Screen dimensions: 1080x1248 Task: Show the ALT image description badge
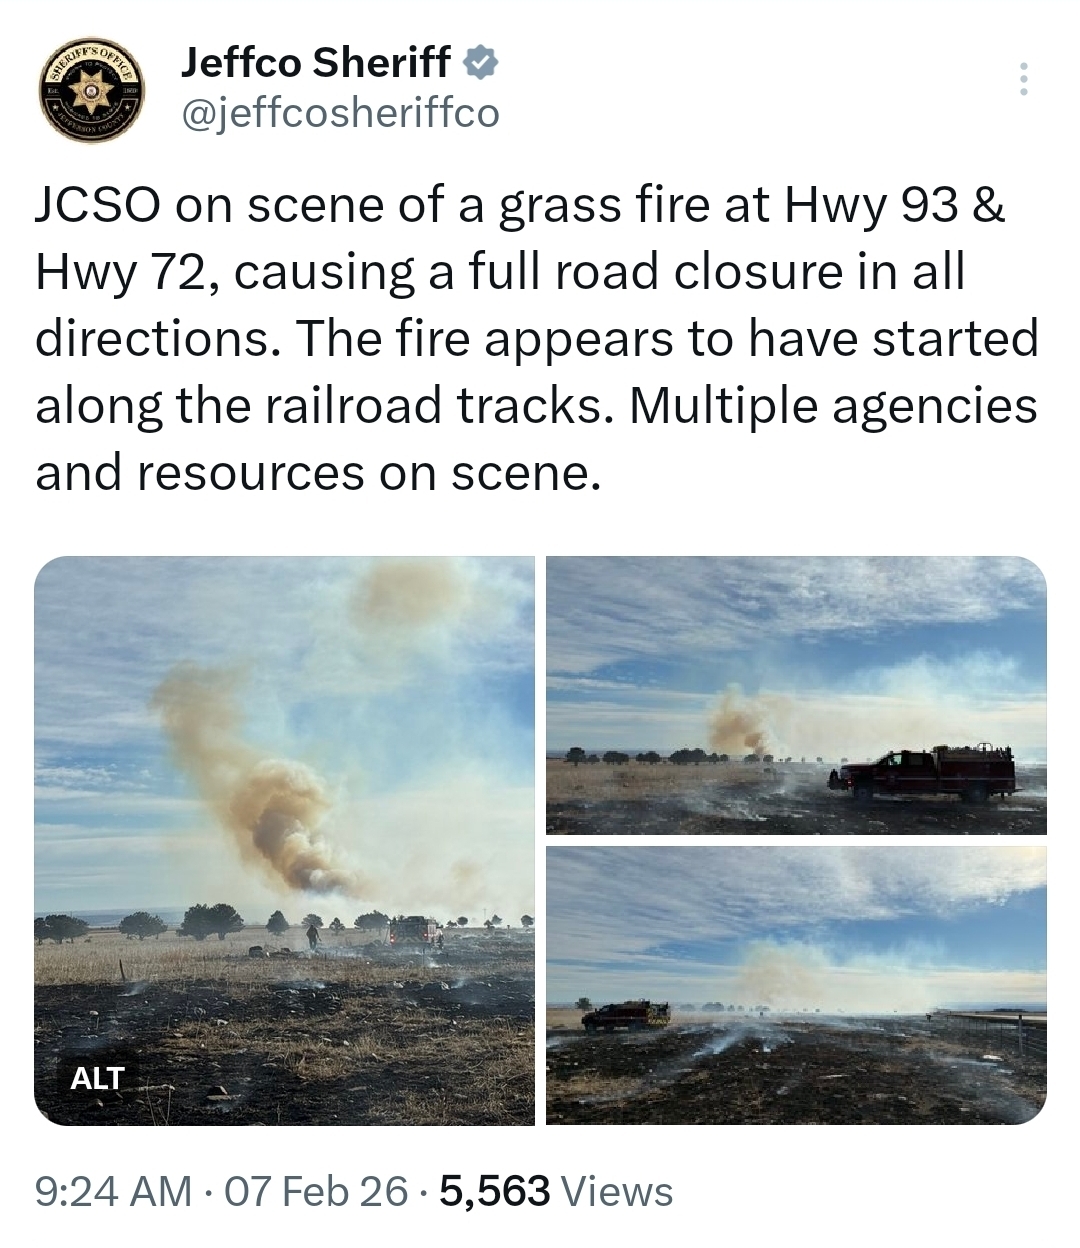point(97,1078)
